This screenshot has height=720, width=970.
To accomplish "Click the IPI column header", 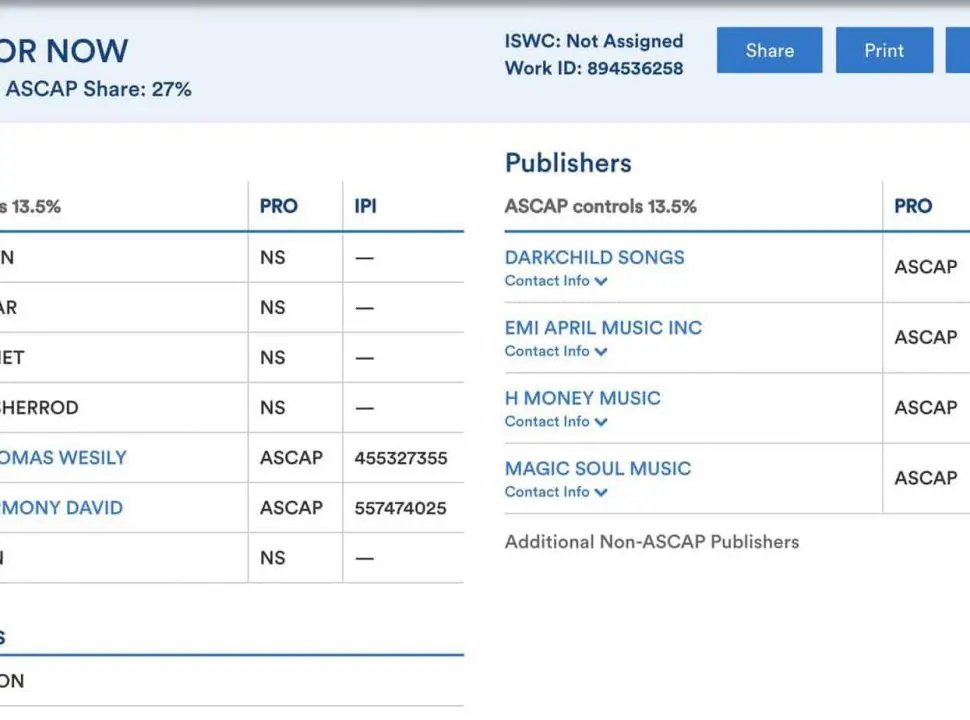I will [365, 206].
